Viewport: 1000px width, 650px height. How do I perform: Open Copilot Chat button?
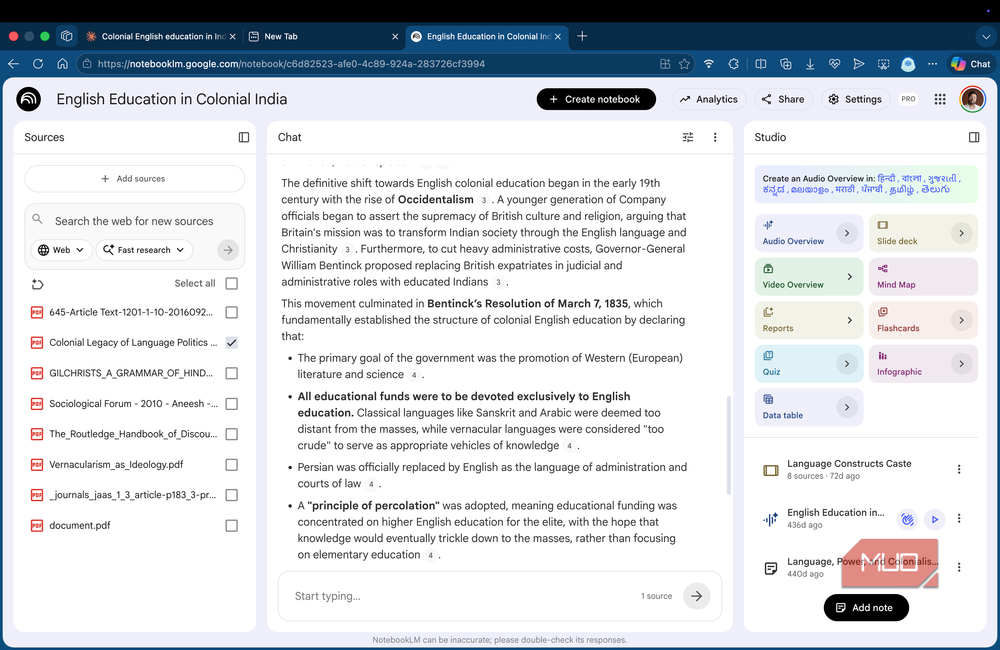(x=971, y=64)
